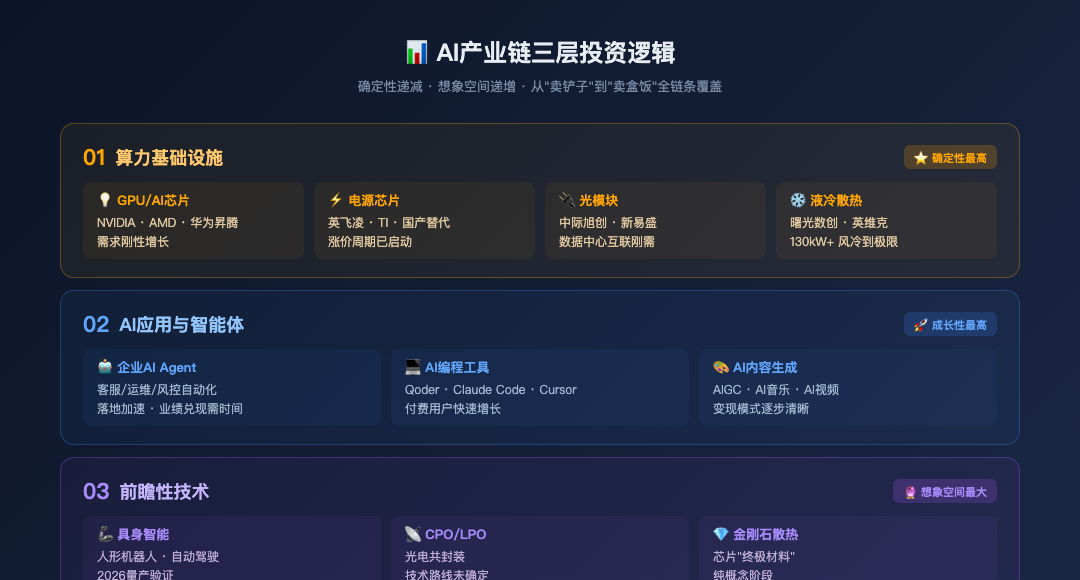Click the text Qoder · Claude Code · Cursor
1080x580 pixels.
tap(490, 390)
